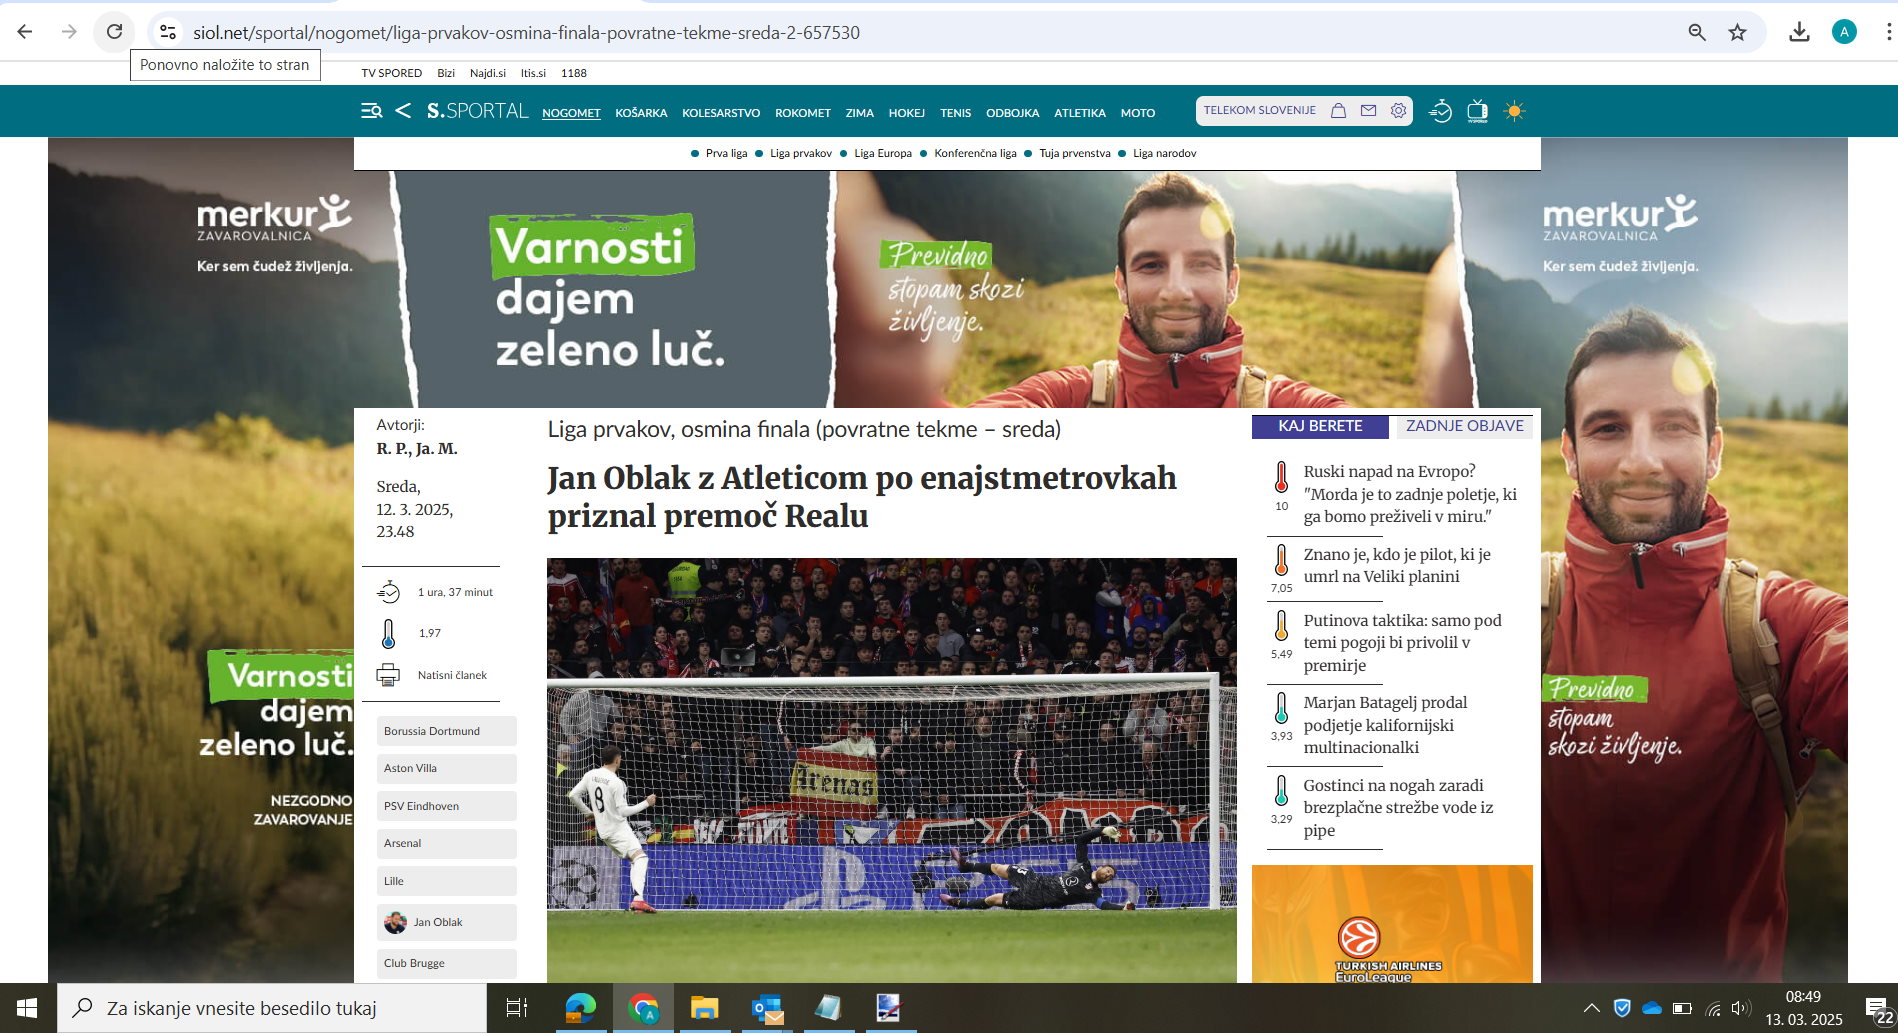Click the sun weather icon in the header

point(1514,111)
